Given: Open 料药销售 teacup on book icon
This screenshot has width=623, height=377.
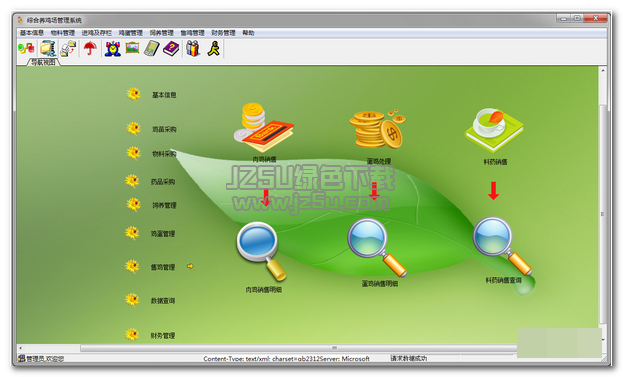Looking at the screenshot, I should pyautogui.click(x=494, y=130).
